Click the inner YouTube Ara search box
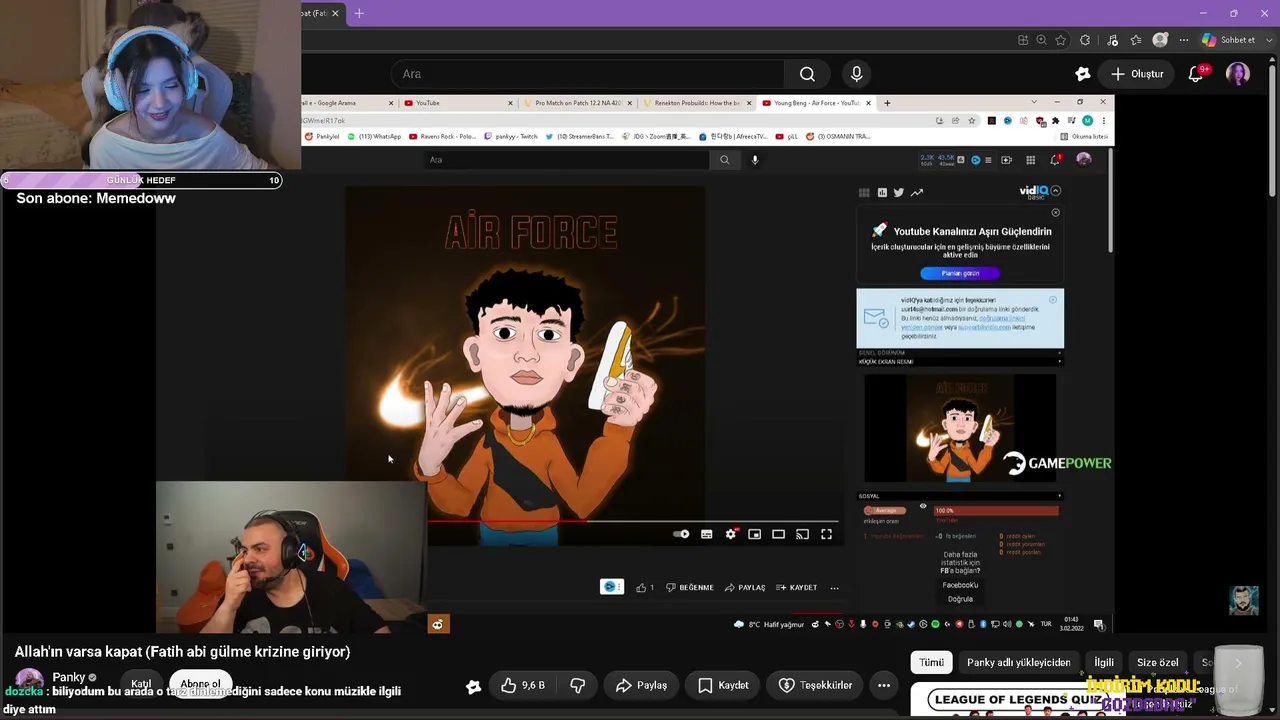Viewport: 1280px width, 720px height. click(x=567, y=160)
